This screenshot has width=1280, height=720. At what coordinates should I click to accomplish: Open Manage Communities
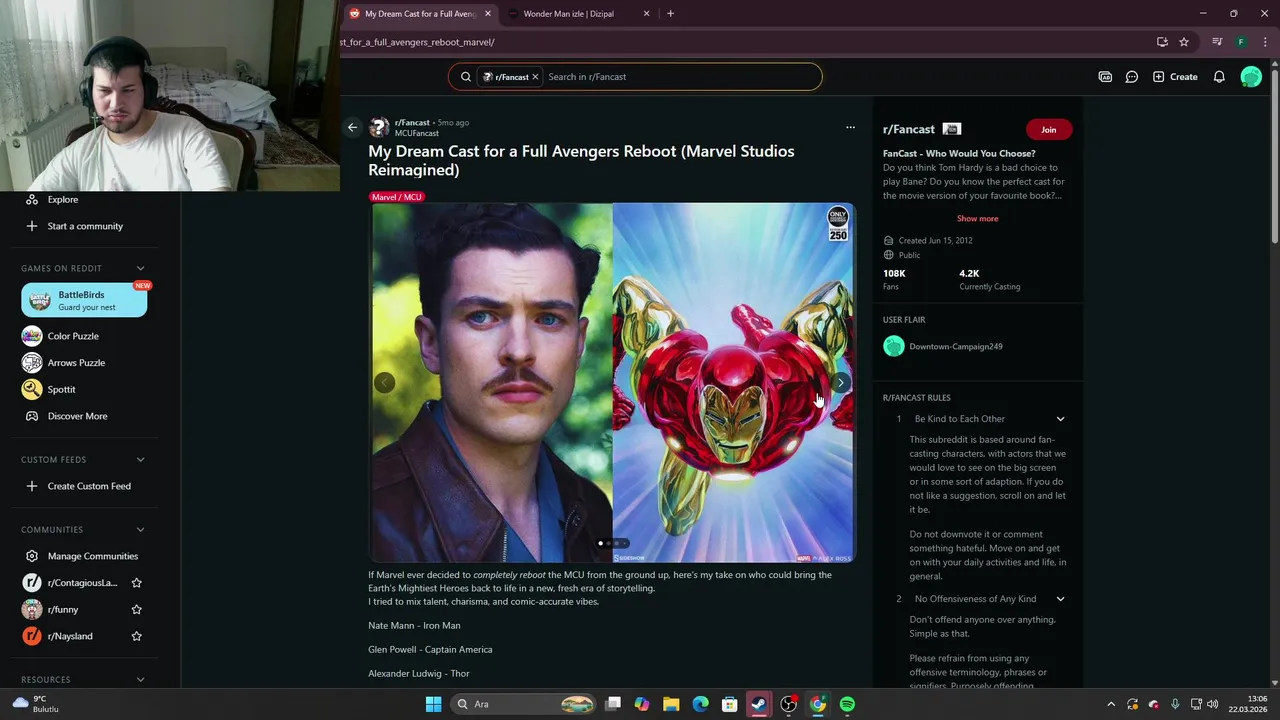pyautogui.click(x=84, y=556)
